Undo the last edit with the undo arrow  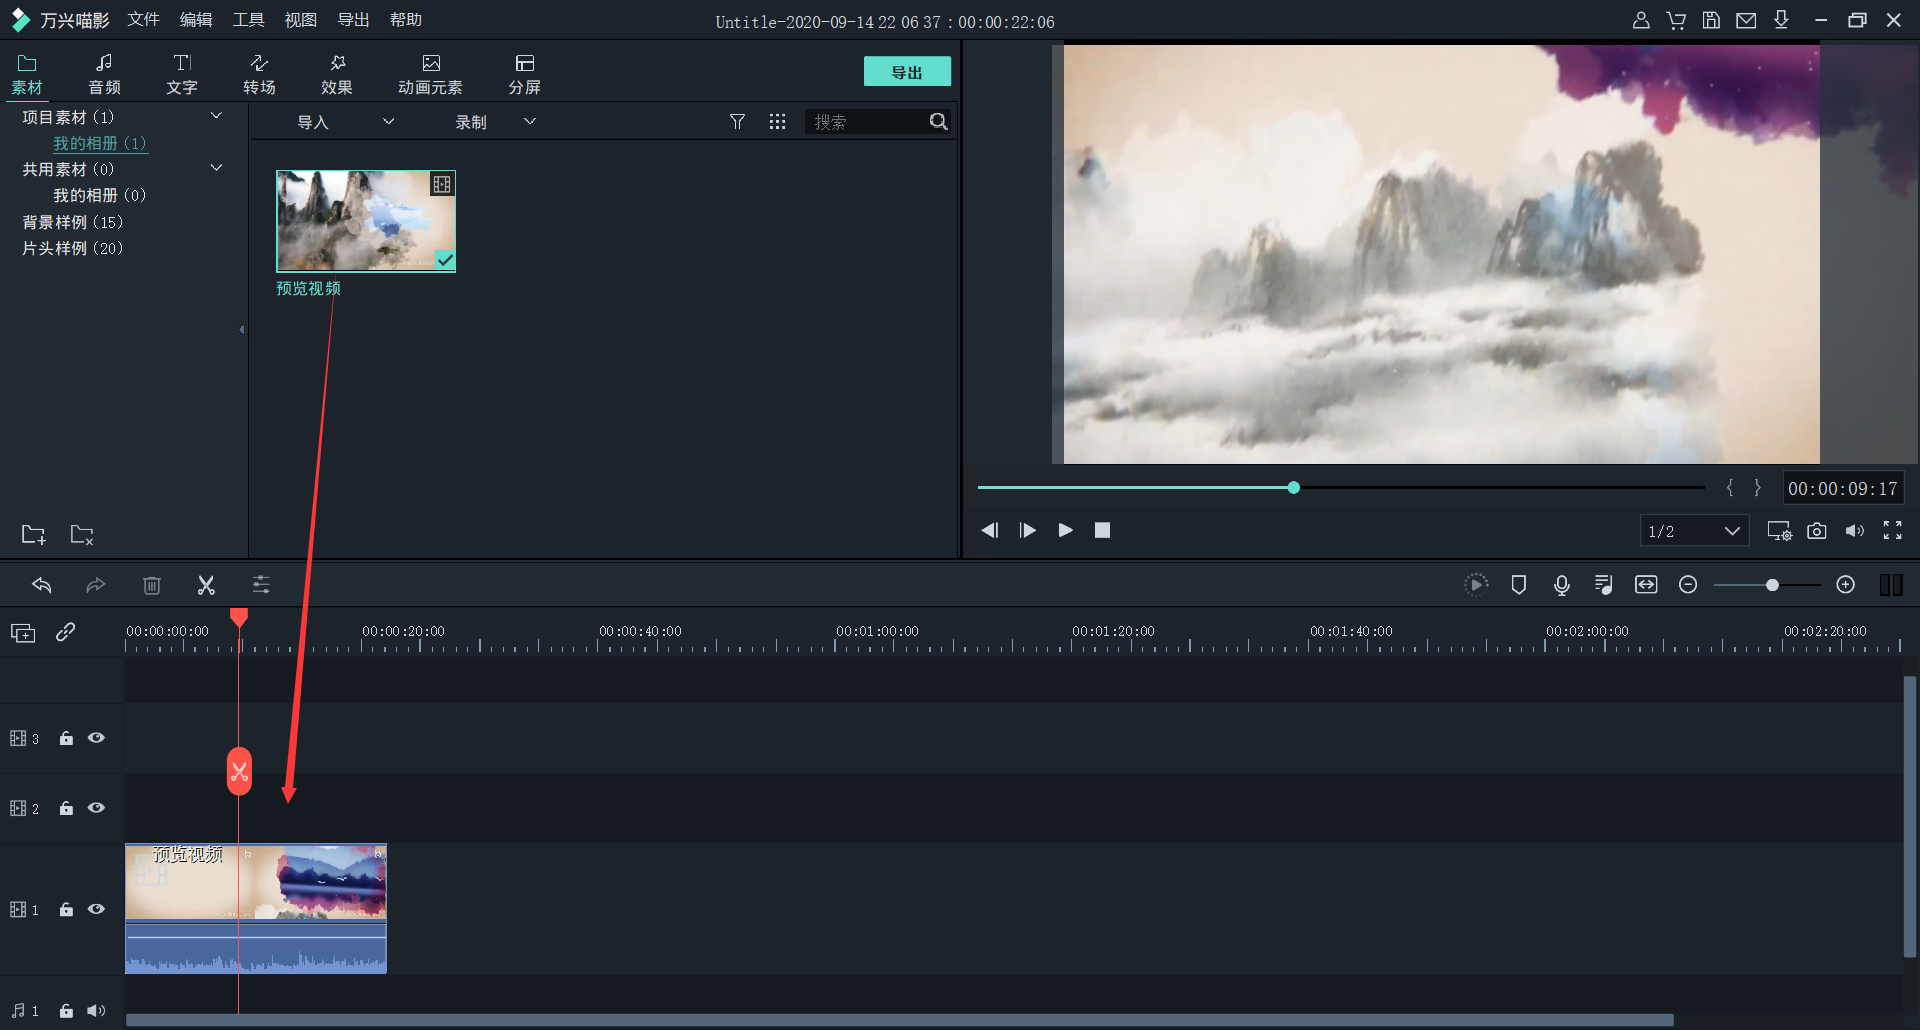tap(42, 585)
